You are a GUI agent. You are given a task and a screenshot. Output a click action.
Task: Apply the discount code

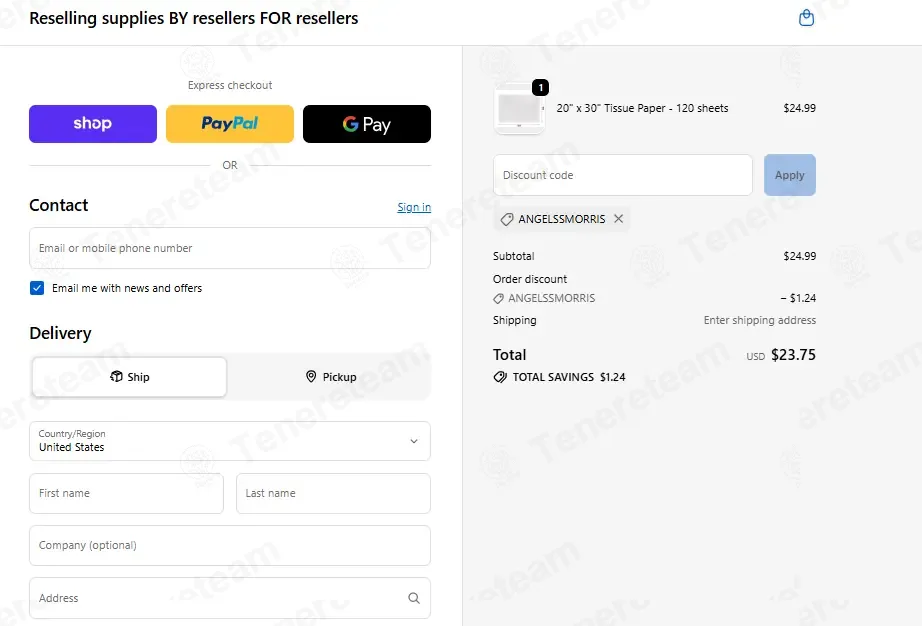[x=790, y=175]
